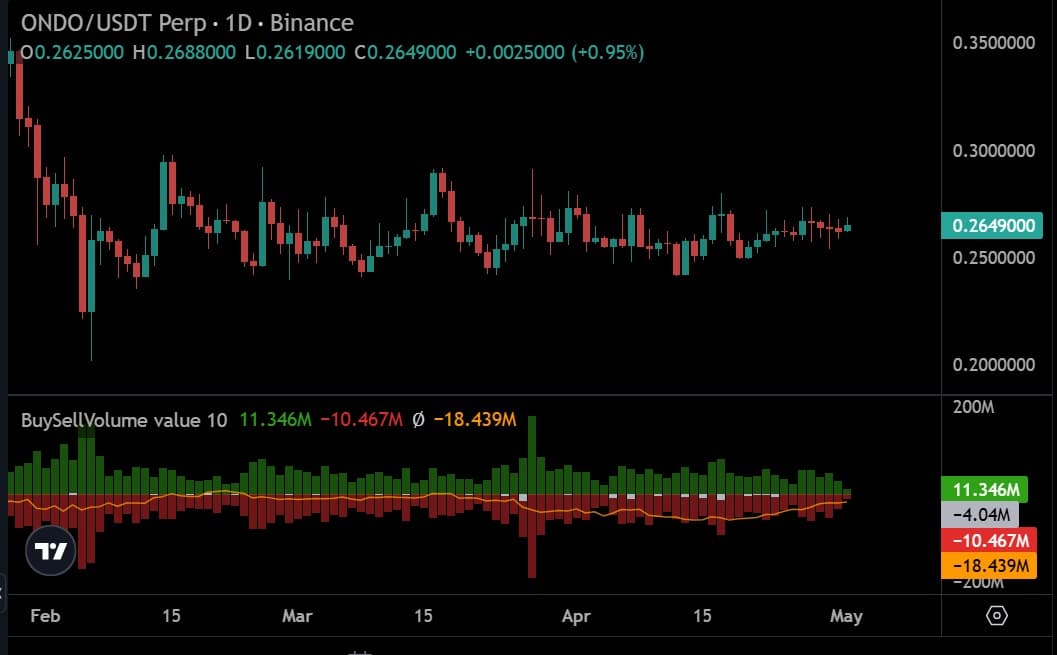Click the Feb label on time axis
The height and width of the screenshot is (655, 1057).
coord(45,616)
